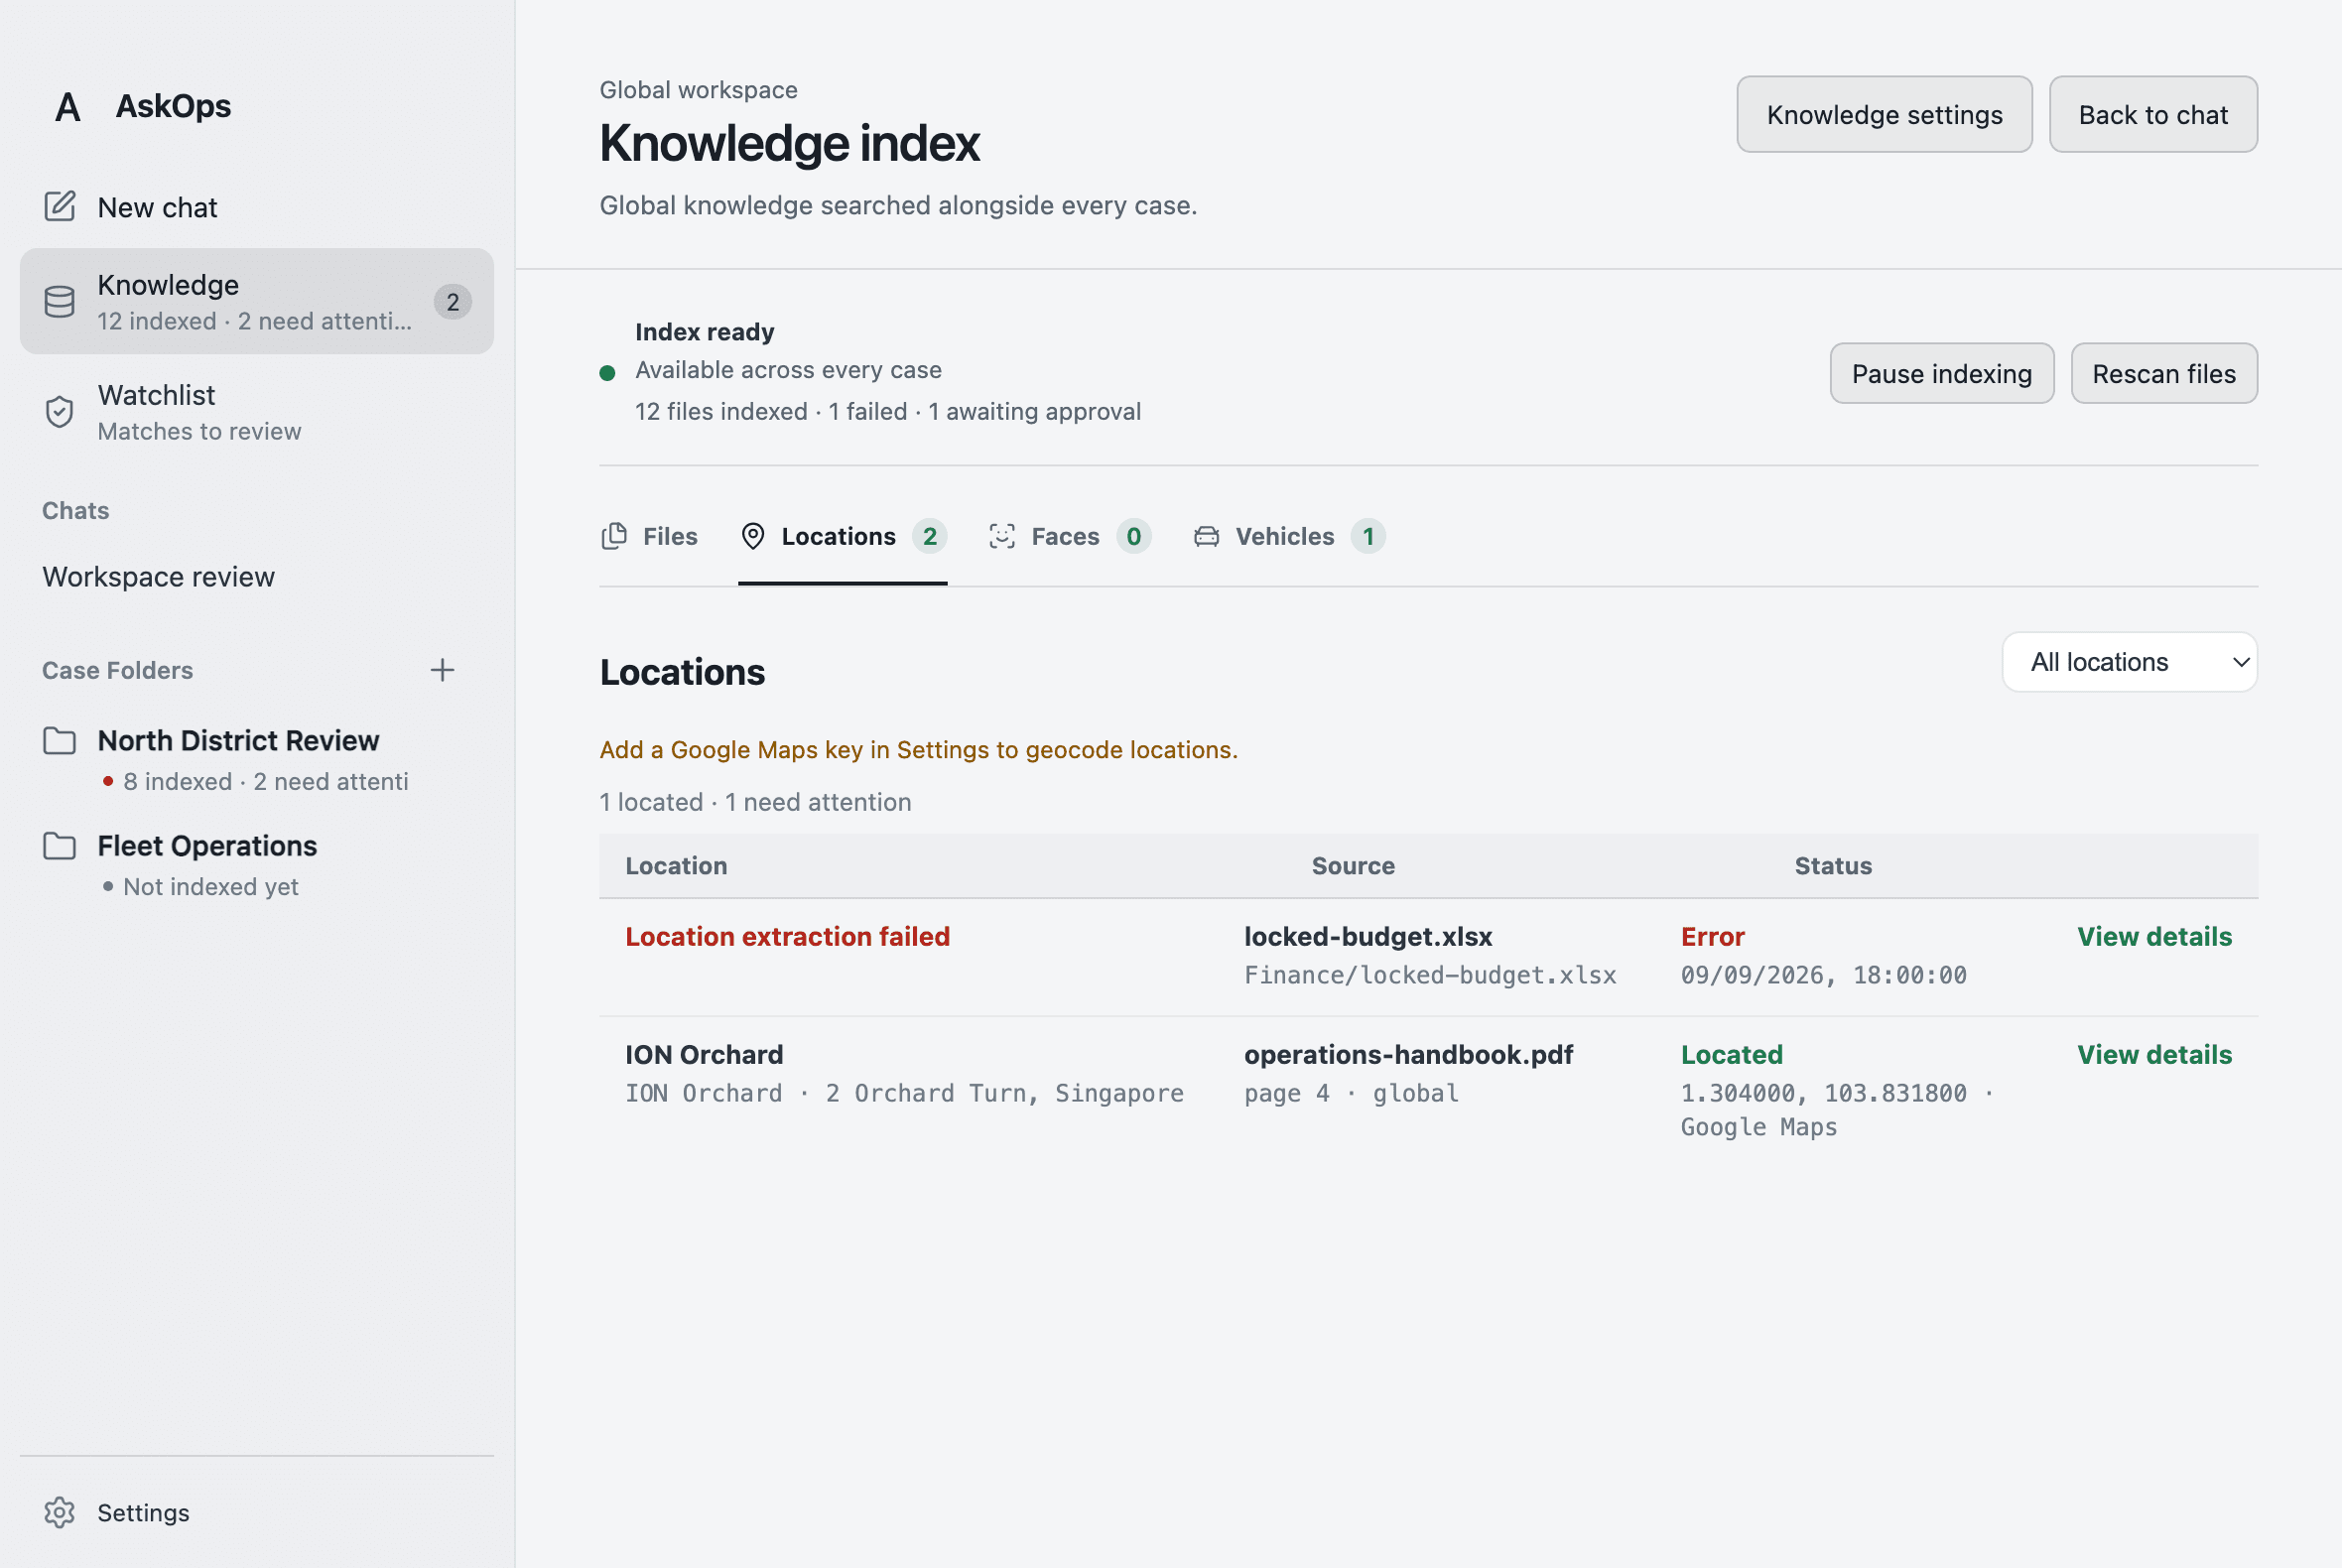The width and height of the screenshot is (2342, 1568).
Task: Click the operations-handbook.pdf source name
Action: point(1408,1055)
